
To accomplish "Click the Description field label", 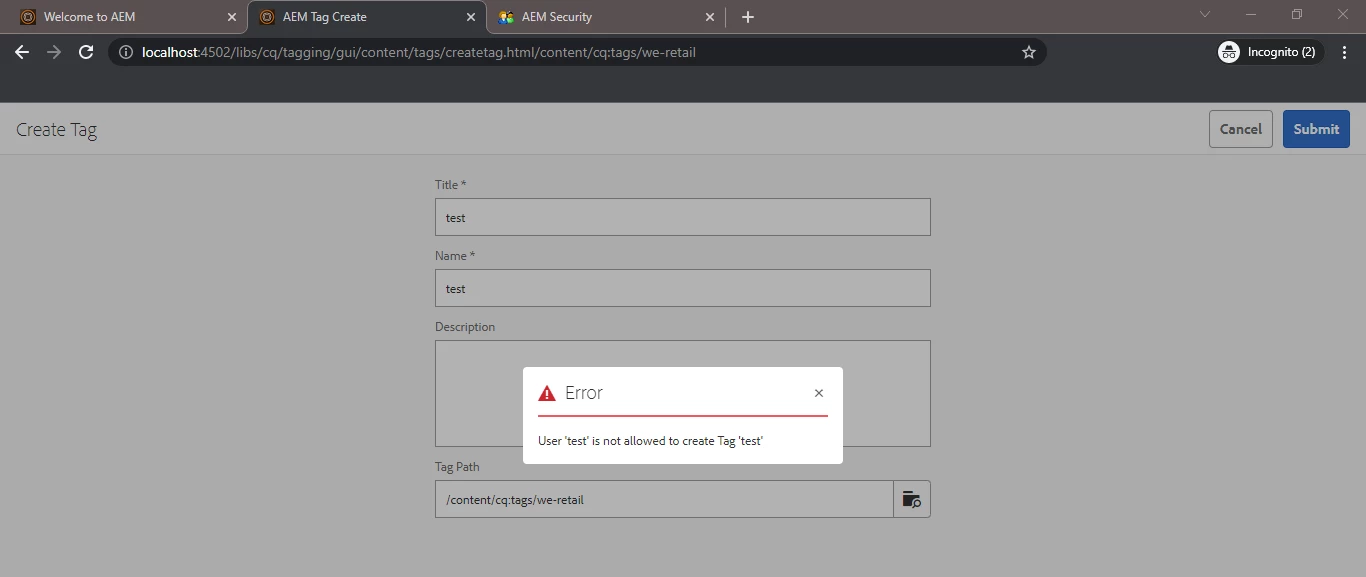I will (x=465, y=327).
